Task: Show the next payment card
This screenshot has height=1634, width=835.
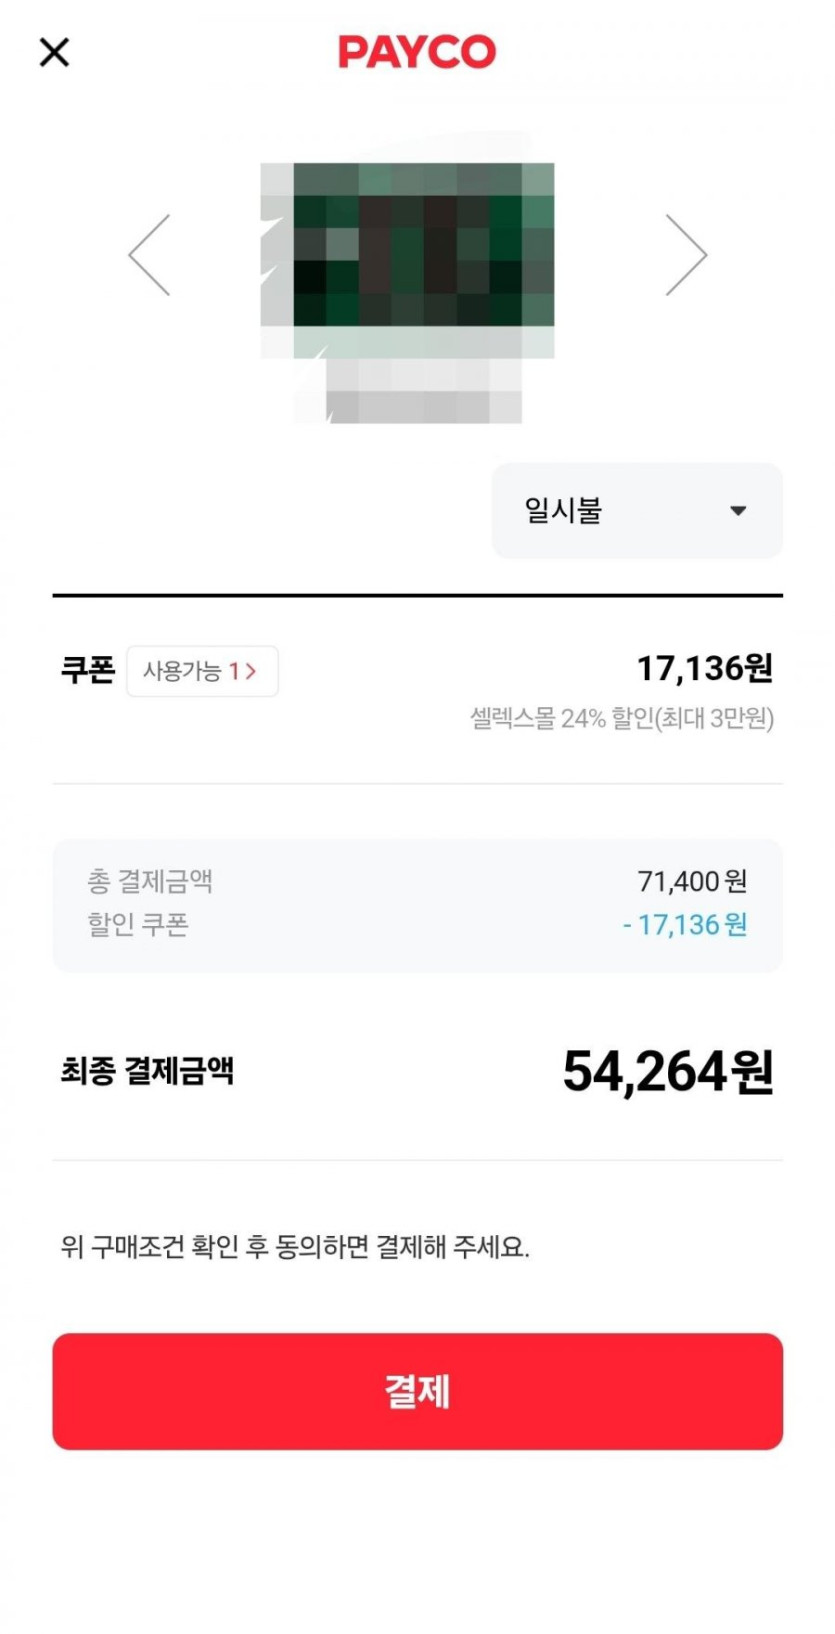Action: tap(686, 255)
